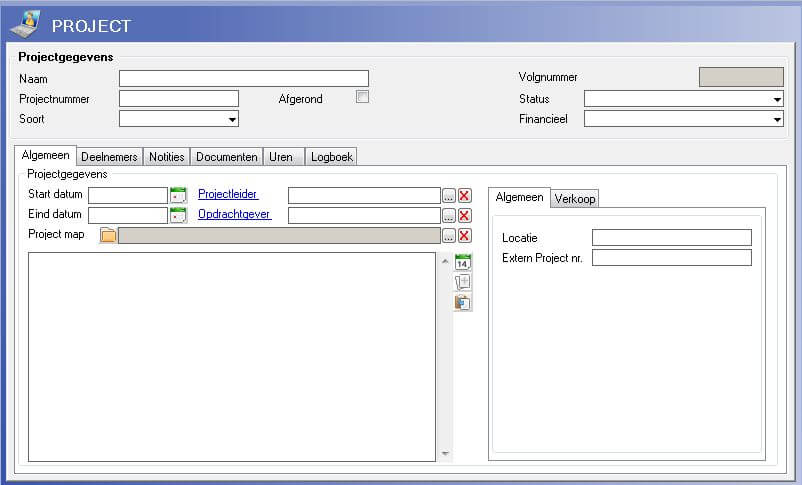Open calendar picker for Start datum
This screenshot has width=802, height=485.
coord(178,195)
